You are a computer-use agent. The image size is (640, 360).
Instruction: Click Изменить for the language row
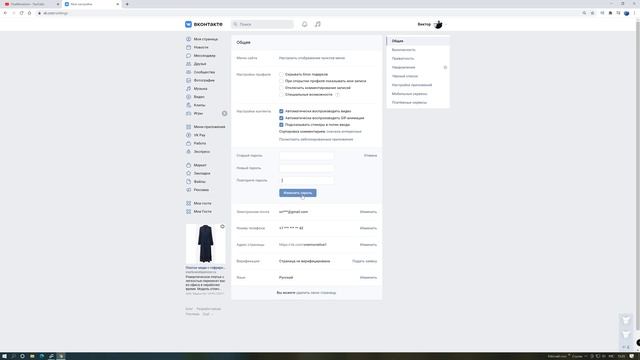(368, 278)
